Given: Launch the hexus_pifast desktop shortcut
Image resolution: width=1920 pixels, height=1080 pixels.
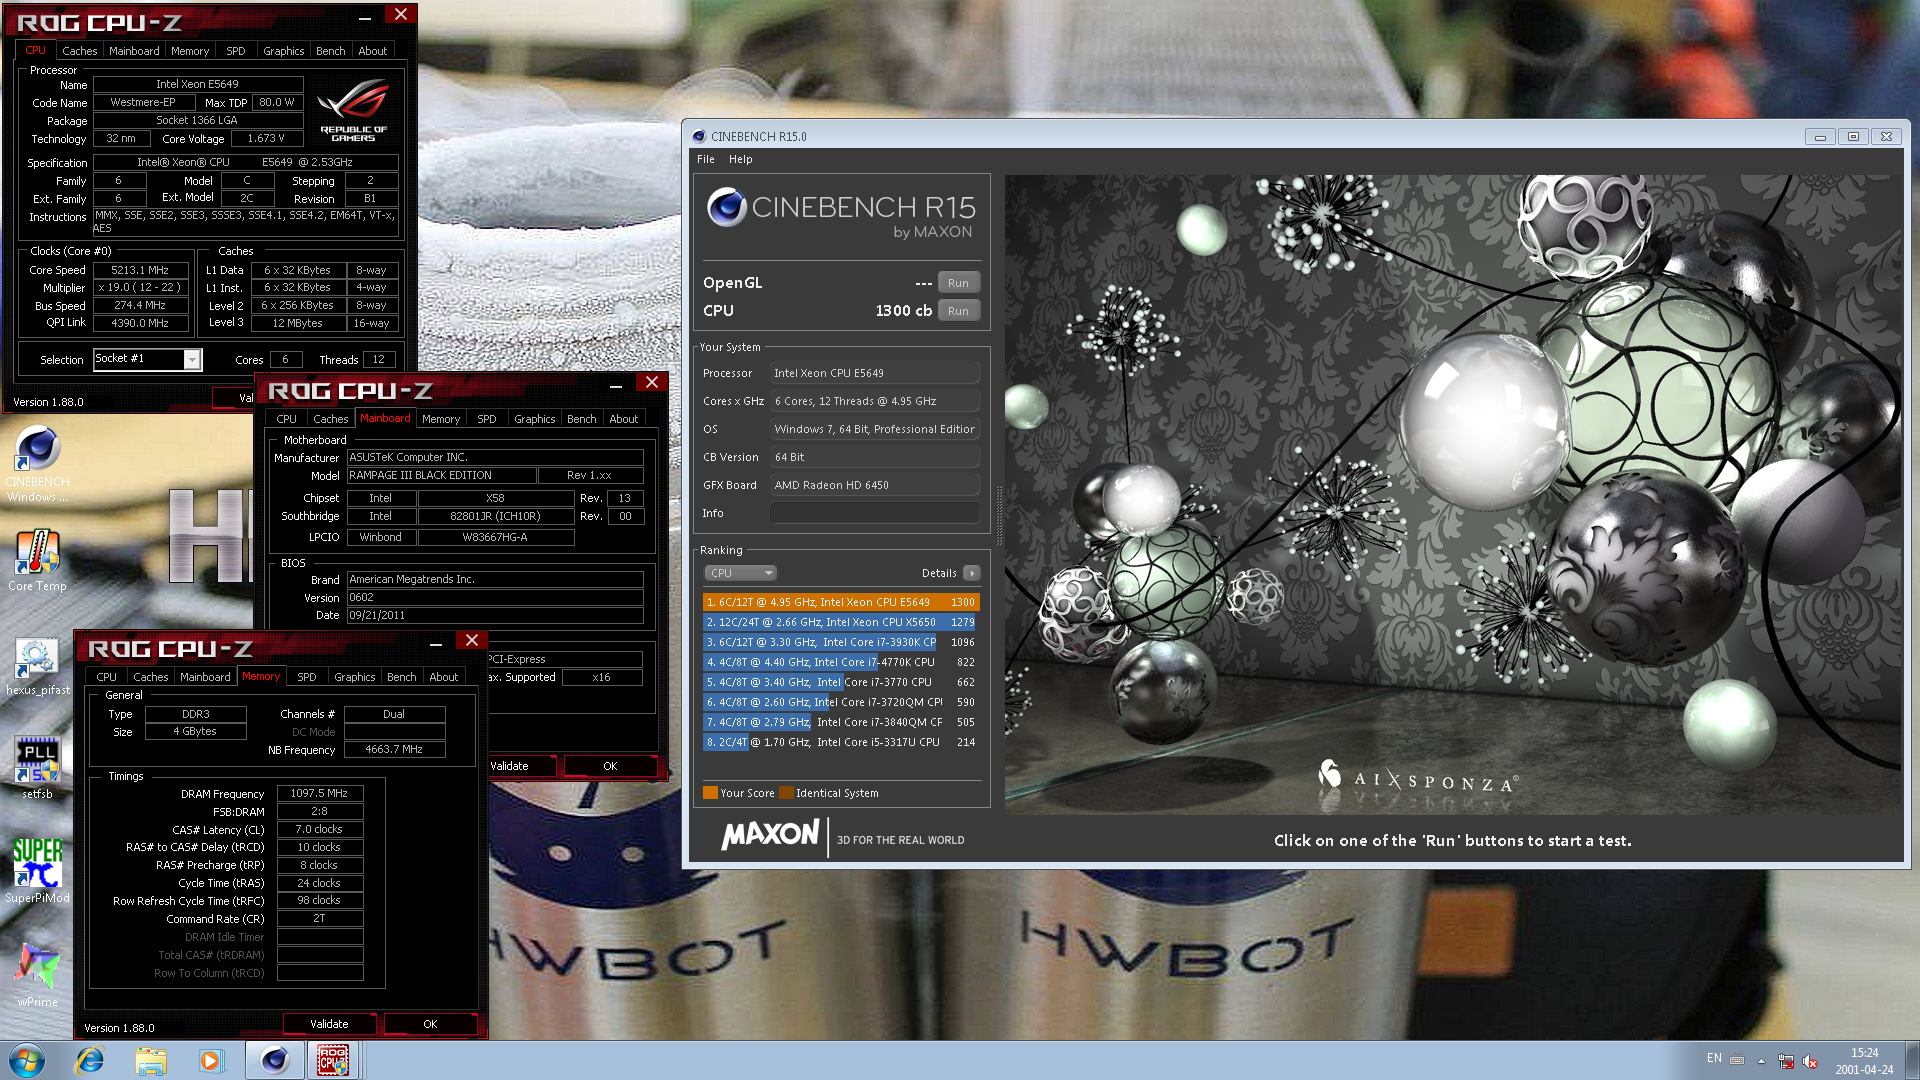Looking at the screenshot, I should tap(37, 666).
